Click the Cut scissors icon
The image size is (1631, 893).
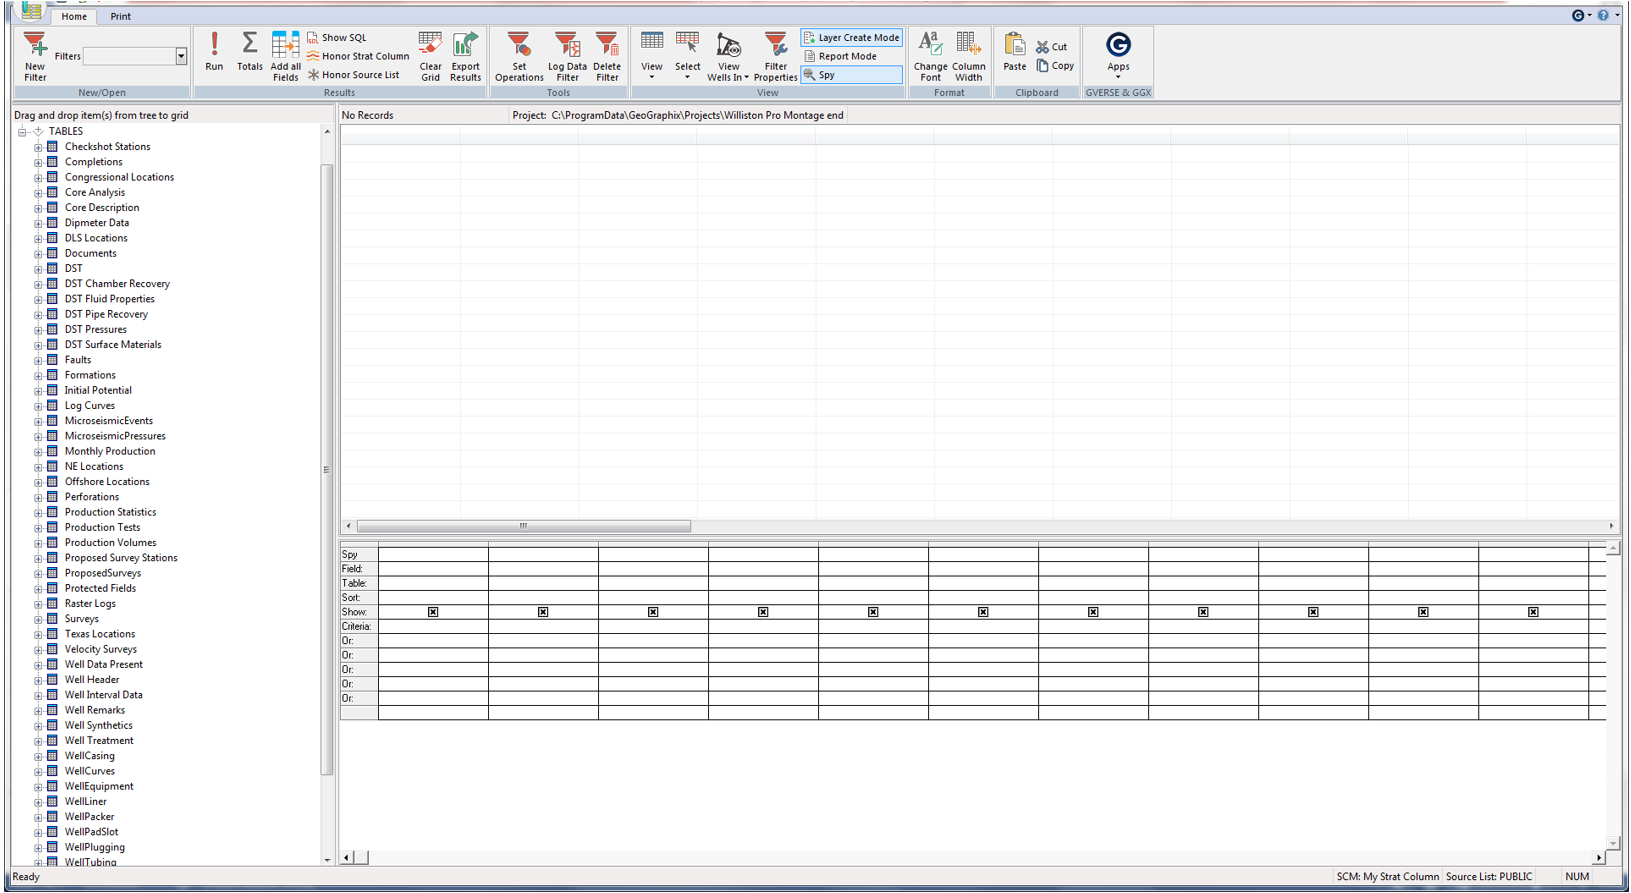tap(1042, 47)
